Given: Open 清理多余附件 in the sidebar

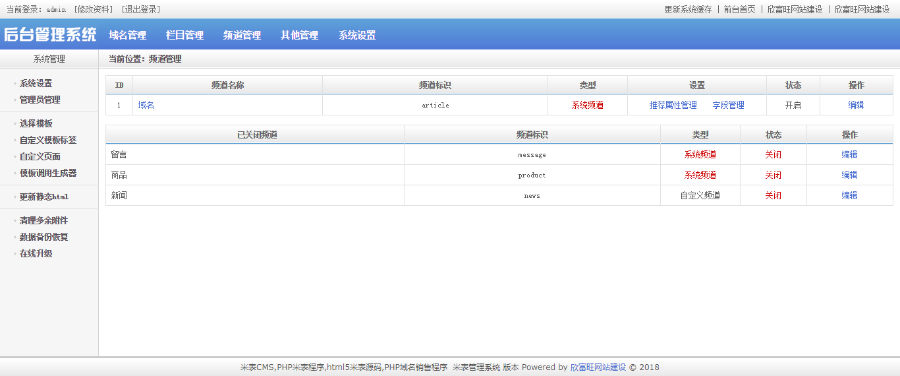Looking at the screenshot, I should click(x=44, y=220).
